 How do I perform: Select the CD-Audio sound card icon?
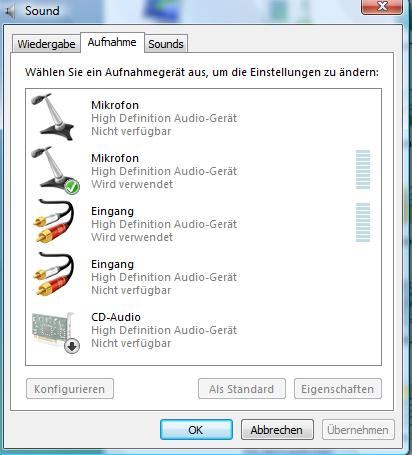tap(55, 332)
